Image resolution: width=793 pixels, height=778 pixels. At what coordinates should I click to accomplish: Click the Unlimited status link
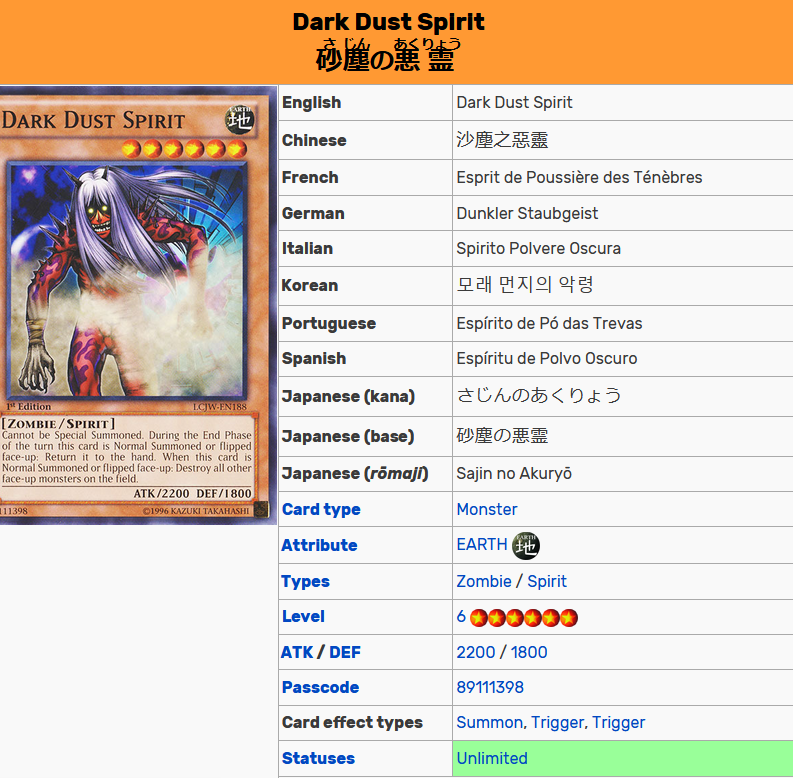click(x=492, y=759)
